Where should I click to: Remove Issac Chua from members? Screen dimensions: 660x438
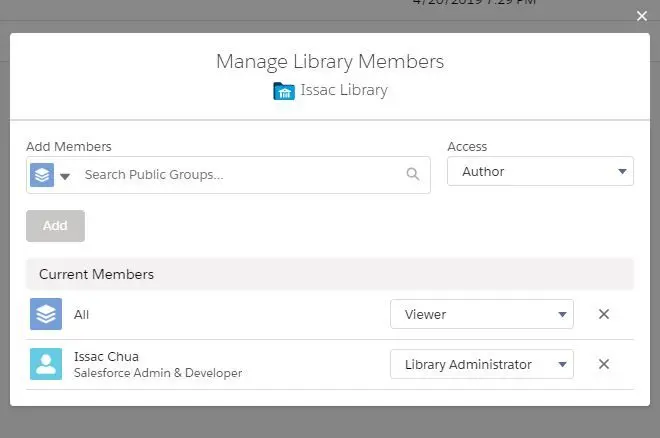(604, 364)
